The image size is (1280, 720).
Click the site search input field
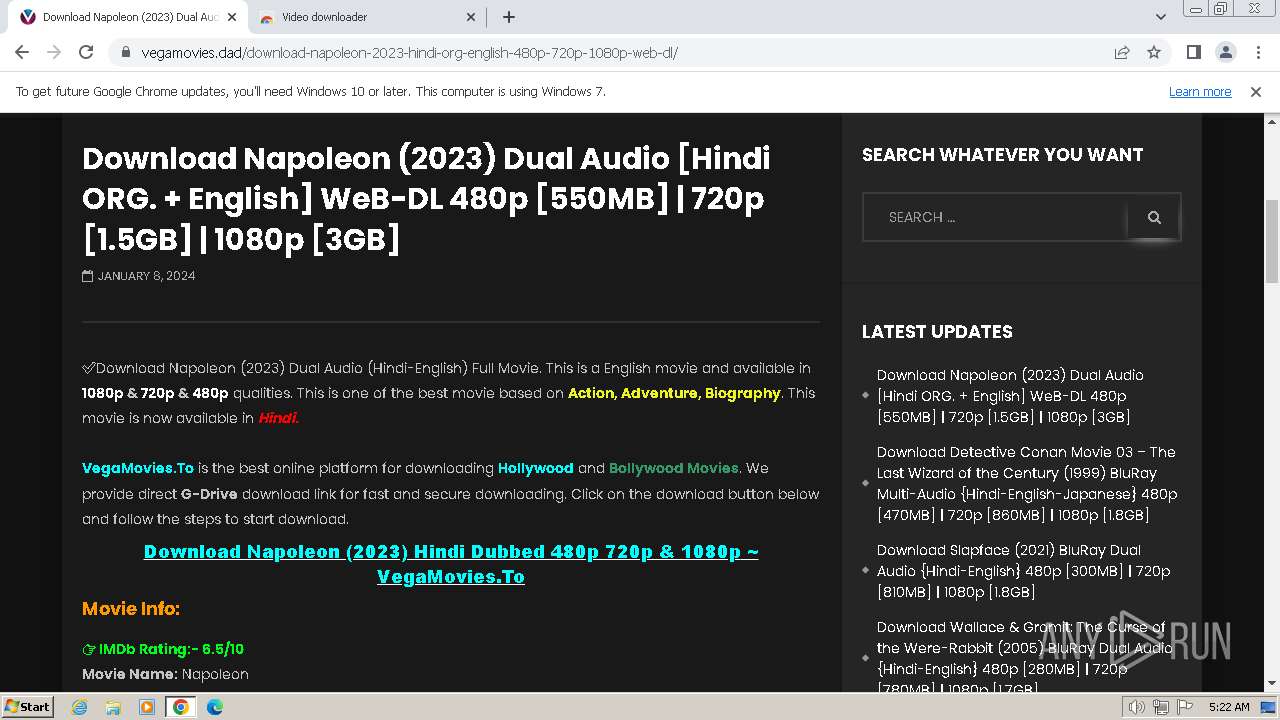[995, 217]
